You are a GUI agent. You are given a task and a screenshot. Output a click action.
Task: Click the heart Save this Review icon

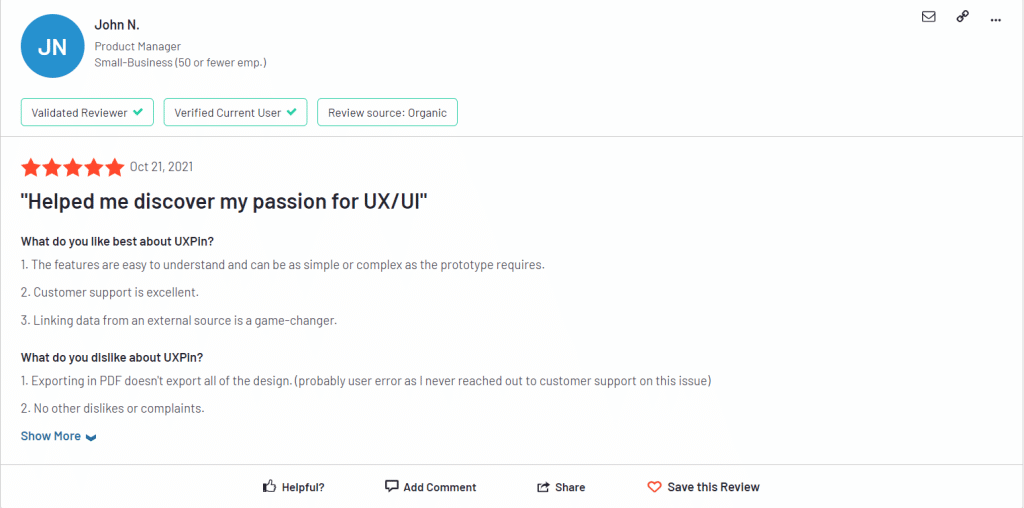[654, 487]
